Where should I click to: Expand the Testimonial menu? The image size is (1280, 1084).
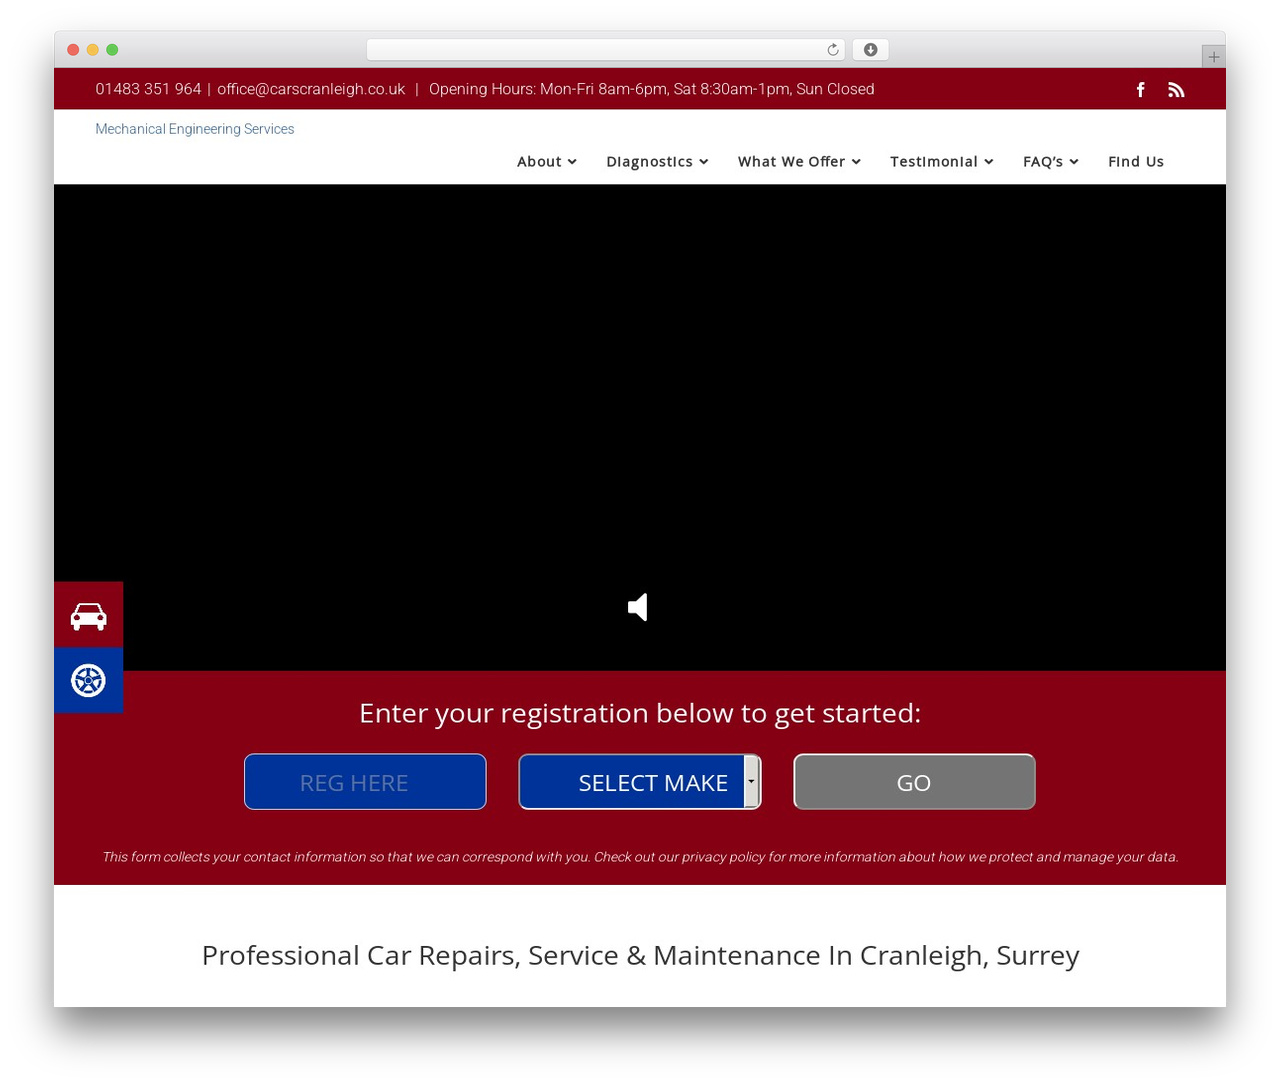pyautogui.click(x=941, y=162)
